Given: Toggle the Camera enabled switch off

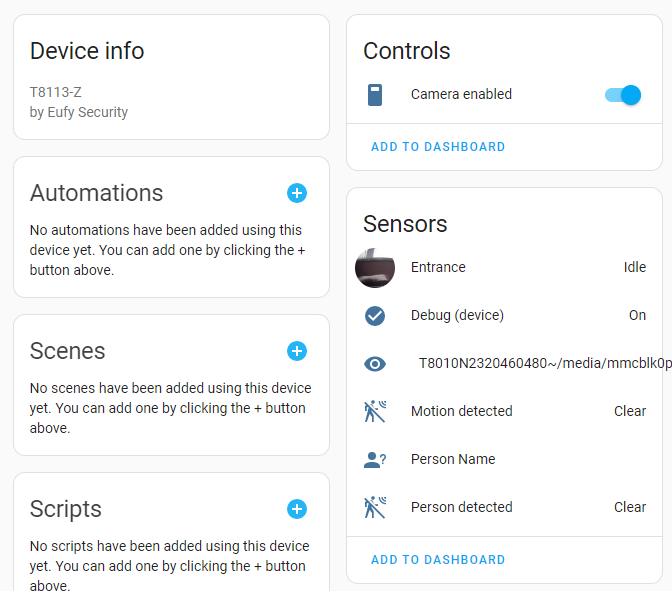Looking at the screenshot, I should [x=622, y=95].
